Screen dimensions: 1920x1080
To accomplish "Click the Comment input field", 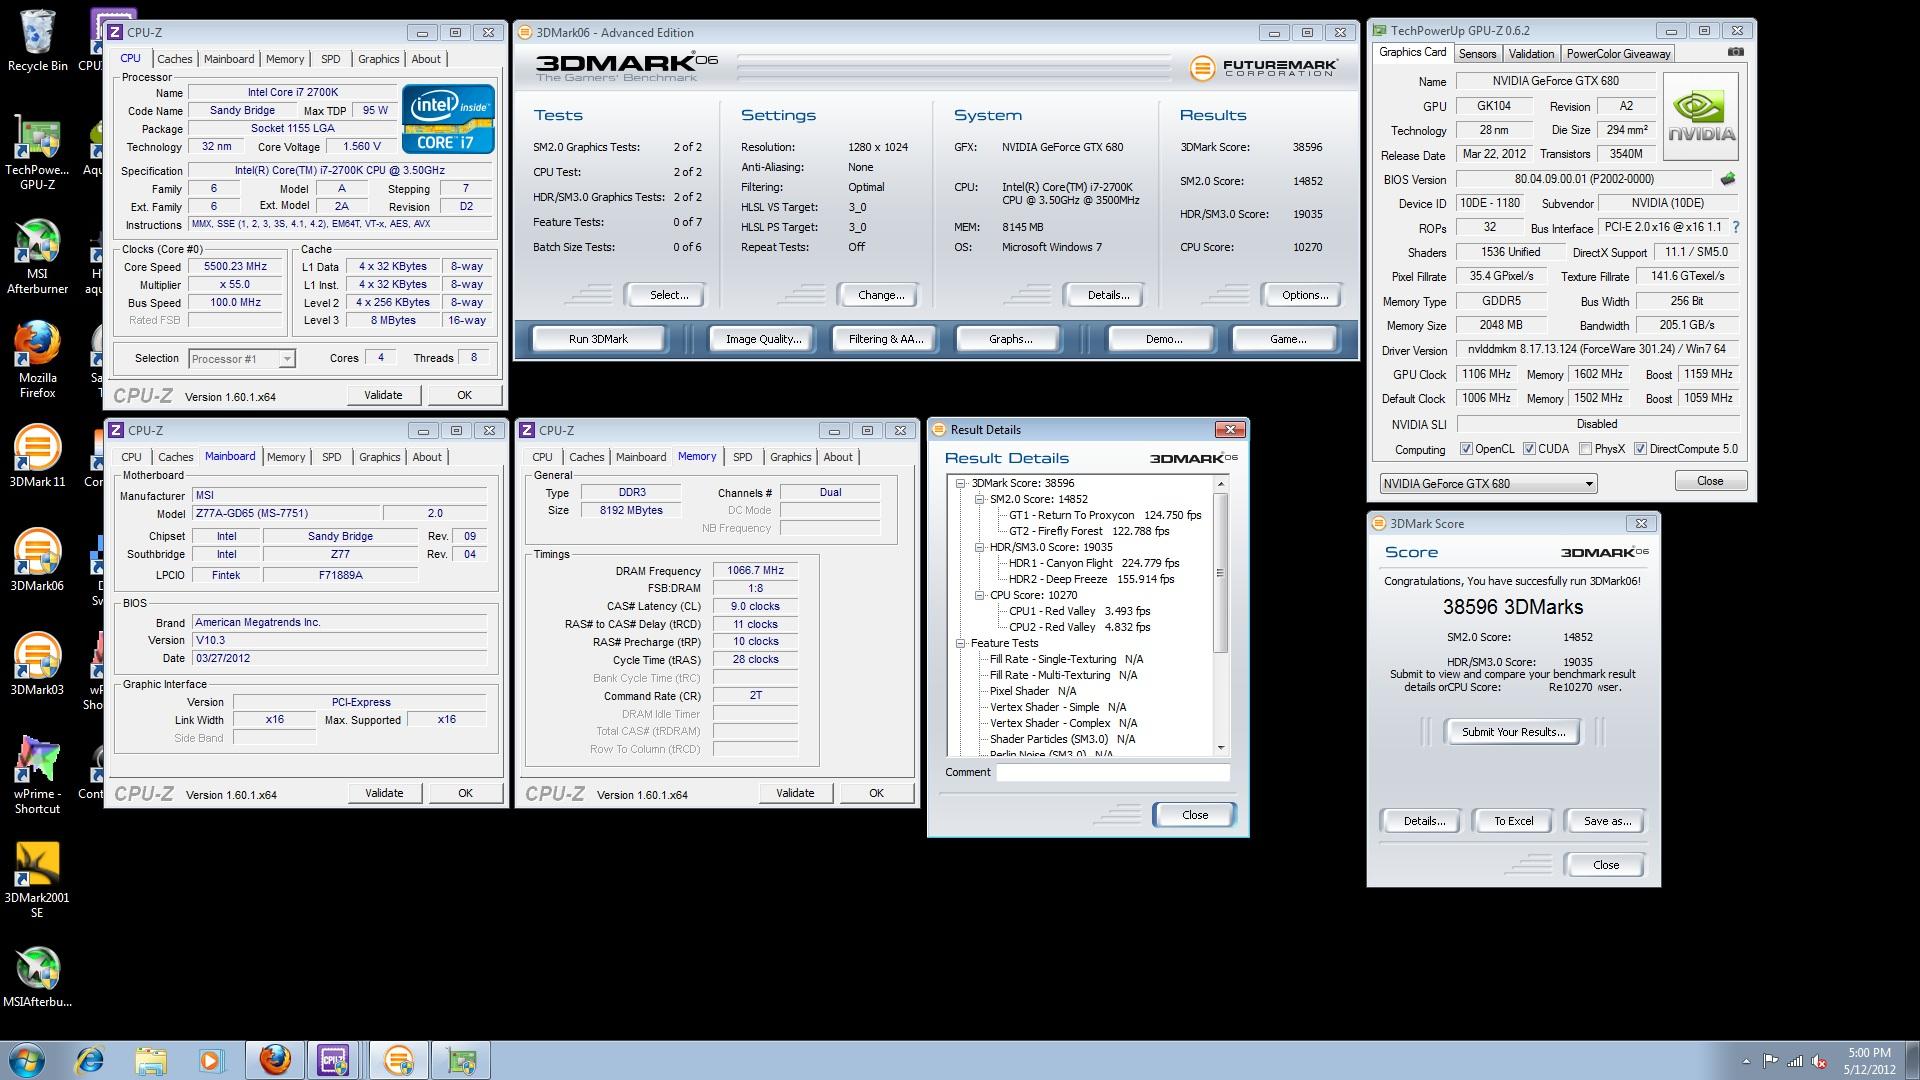I will (x=1112, y=772).
